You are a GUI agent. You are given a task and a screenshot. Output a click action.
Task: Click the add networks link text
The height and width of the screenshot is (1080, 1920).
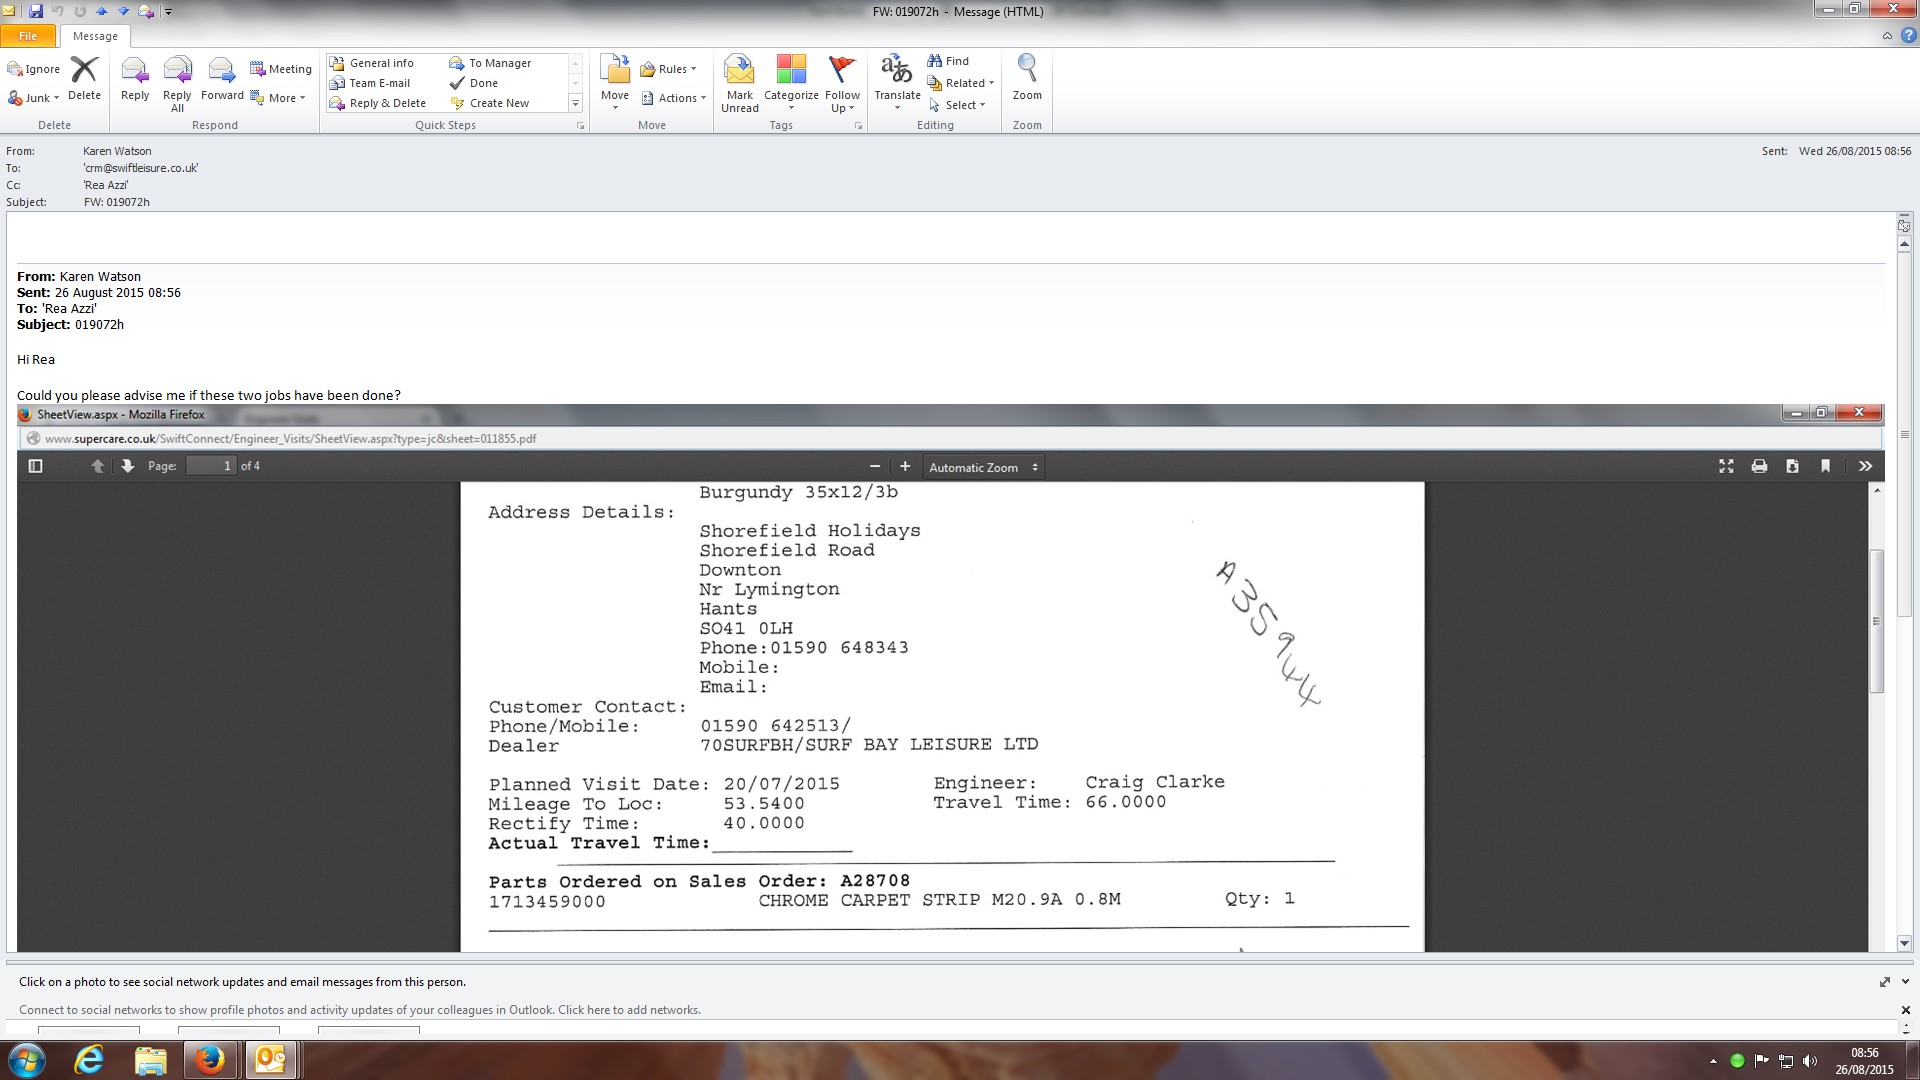coord(629,1010)
